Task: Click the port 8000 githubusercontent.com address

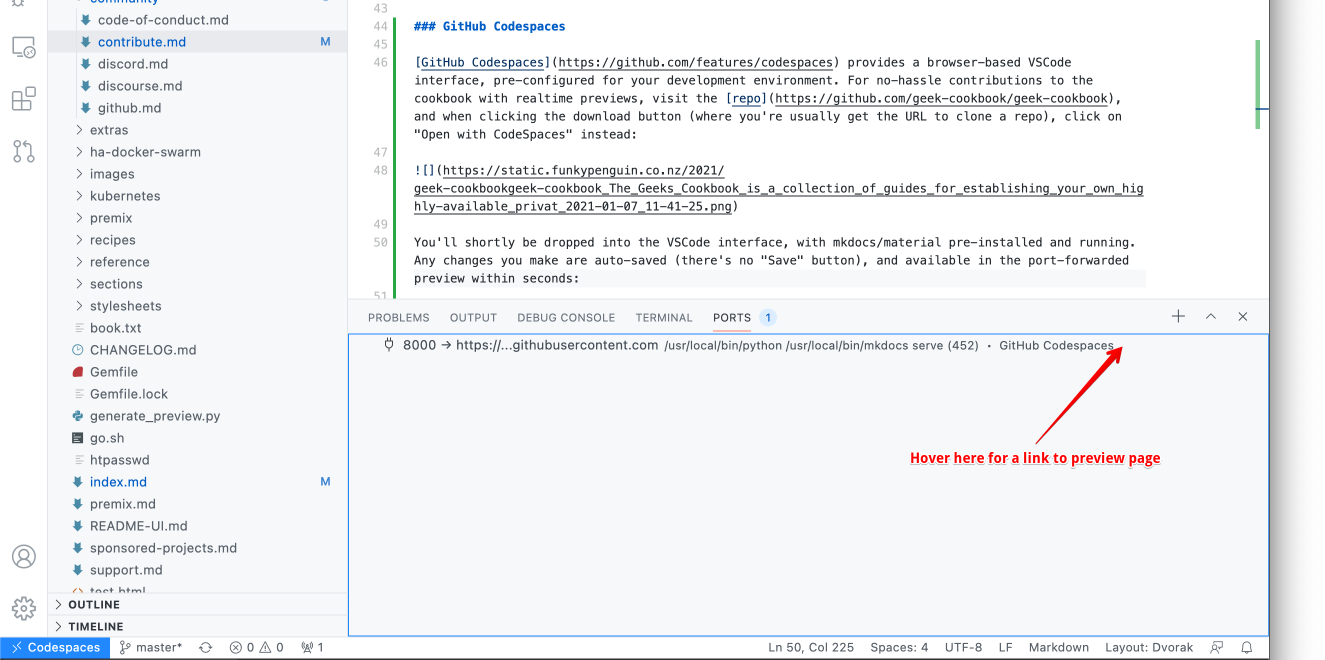Action: tap(557, 345)
